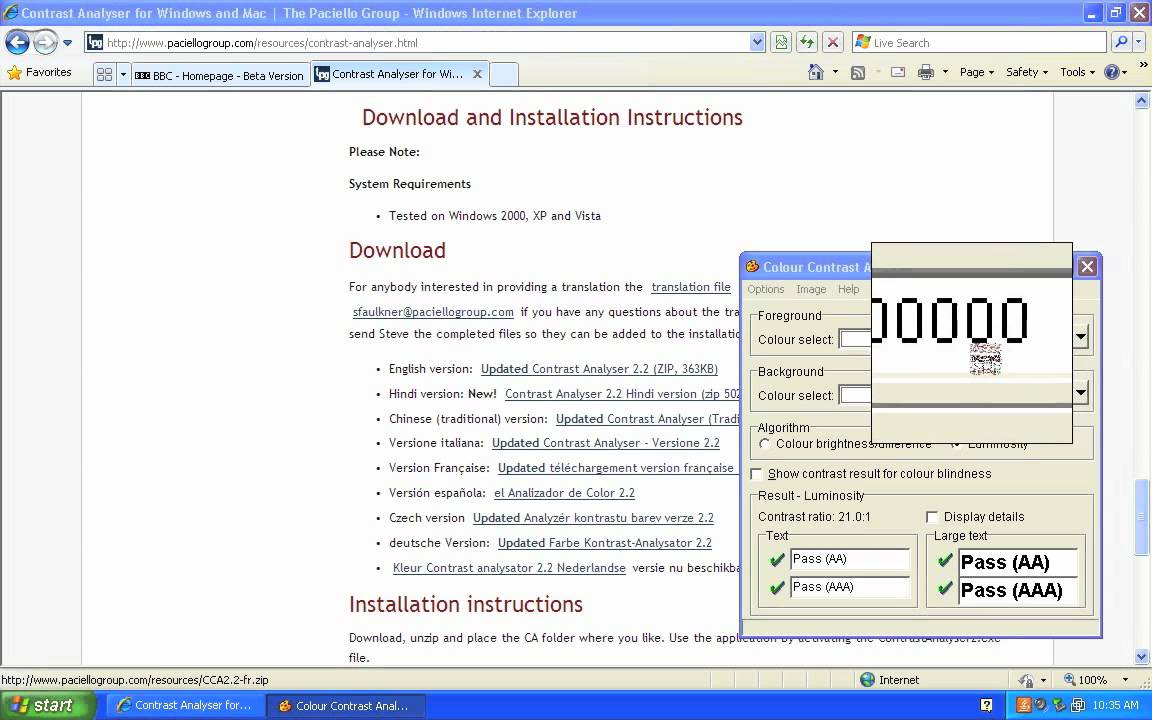Click the Pass (AAA) large text result
The width and height of the screenshot is (1152, 720).
tap(1018, 591)
